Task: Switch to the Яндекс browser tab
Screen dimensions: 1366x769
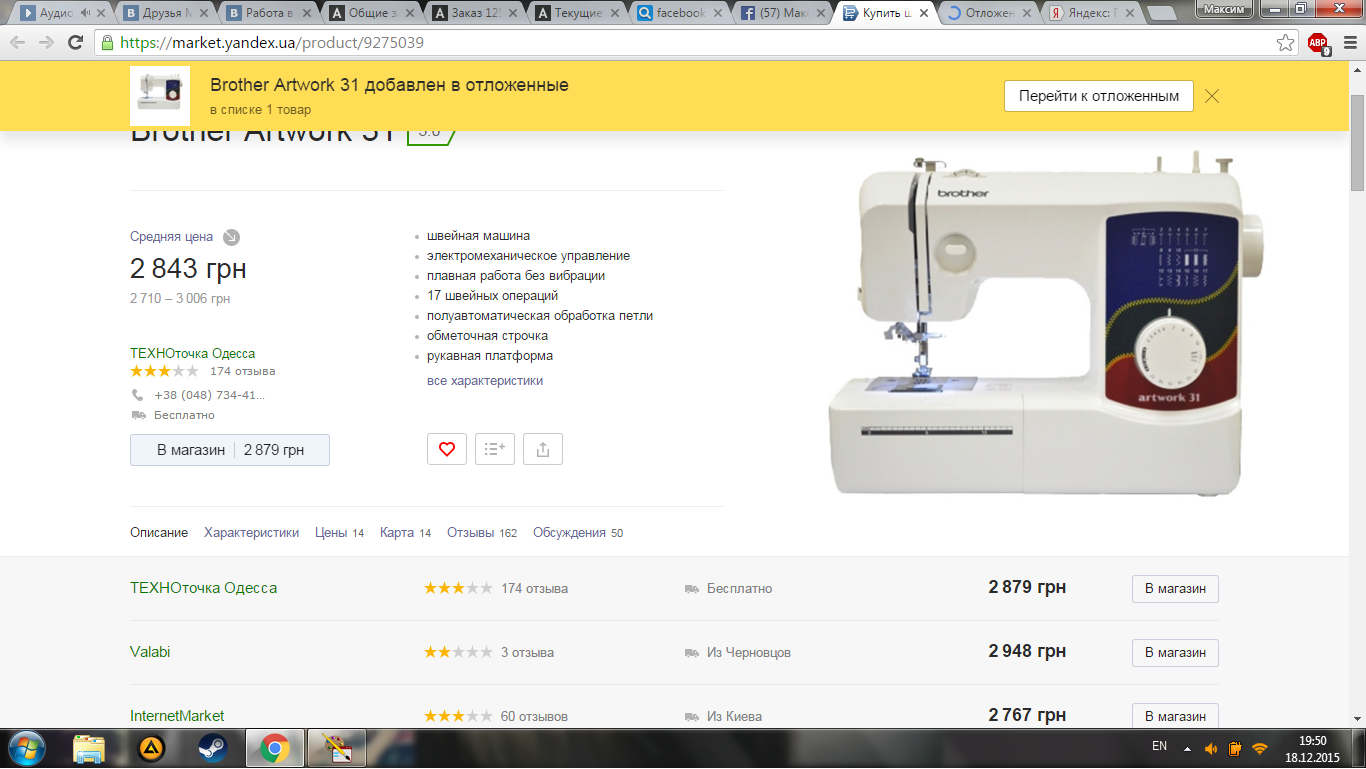Action: click(1090, 13)
